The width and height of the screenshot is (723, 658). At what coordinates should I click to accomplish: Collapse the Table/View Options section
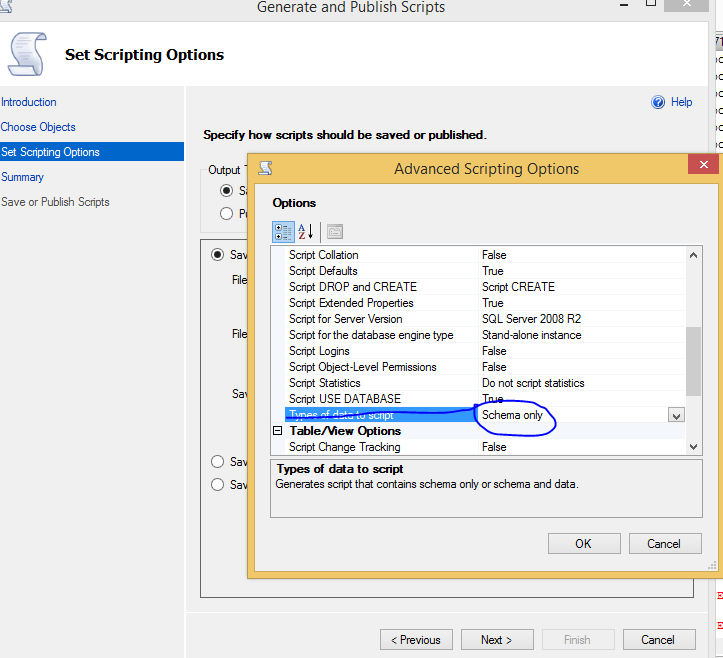(x=279, y=431)
